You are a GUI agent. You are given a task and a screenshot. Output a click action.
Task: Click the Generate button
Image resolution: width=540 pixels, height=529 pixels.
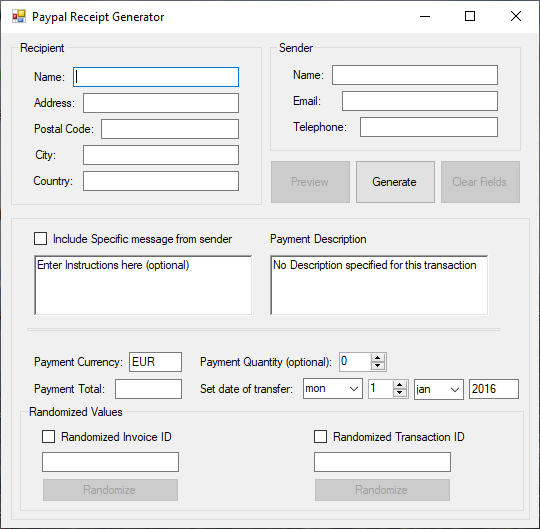coord(395,182)
